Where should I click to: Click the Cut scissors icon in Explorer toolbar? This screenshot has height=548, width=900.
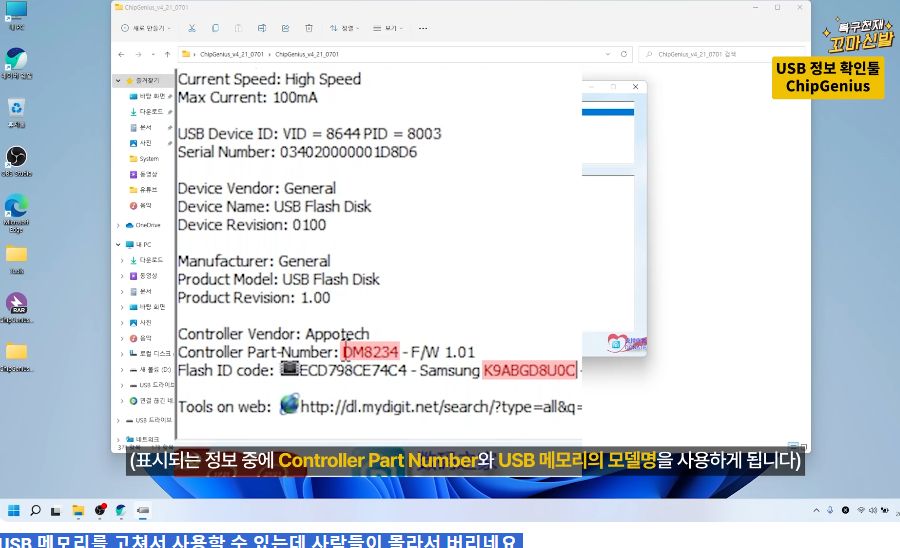point(192,28)
